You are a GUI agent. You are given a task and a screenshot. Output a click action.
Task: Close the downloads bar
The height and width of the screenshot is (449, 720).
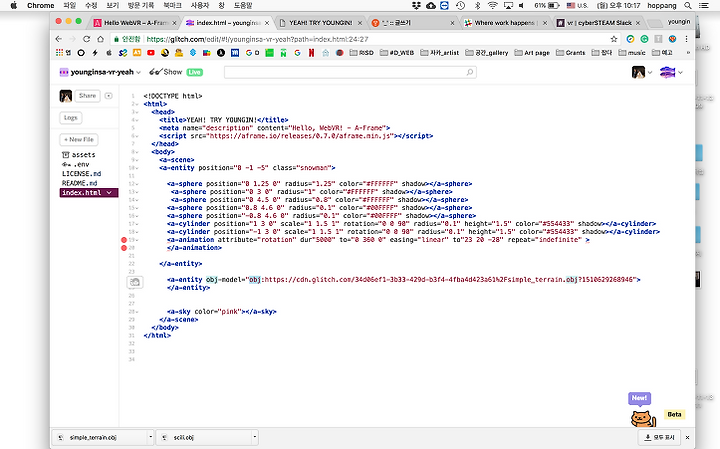pyautogui.click(x=687, y=438)
